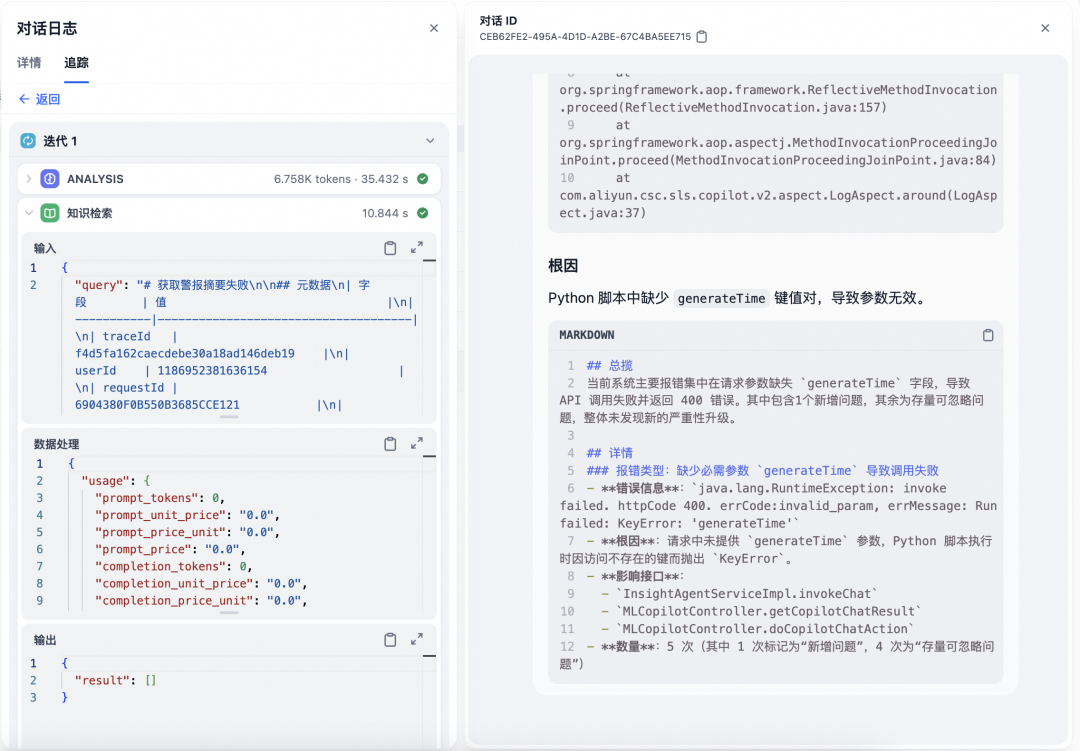This screenshot has height=751, width=1080.
Task: Click the ANALYSIS step icon
Action: pyautogui.click(x=50, y=179)
